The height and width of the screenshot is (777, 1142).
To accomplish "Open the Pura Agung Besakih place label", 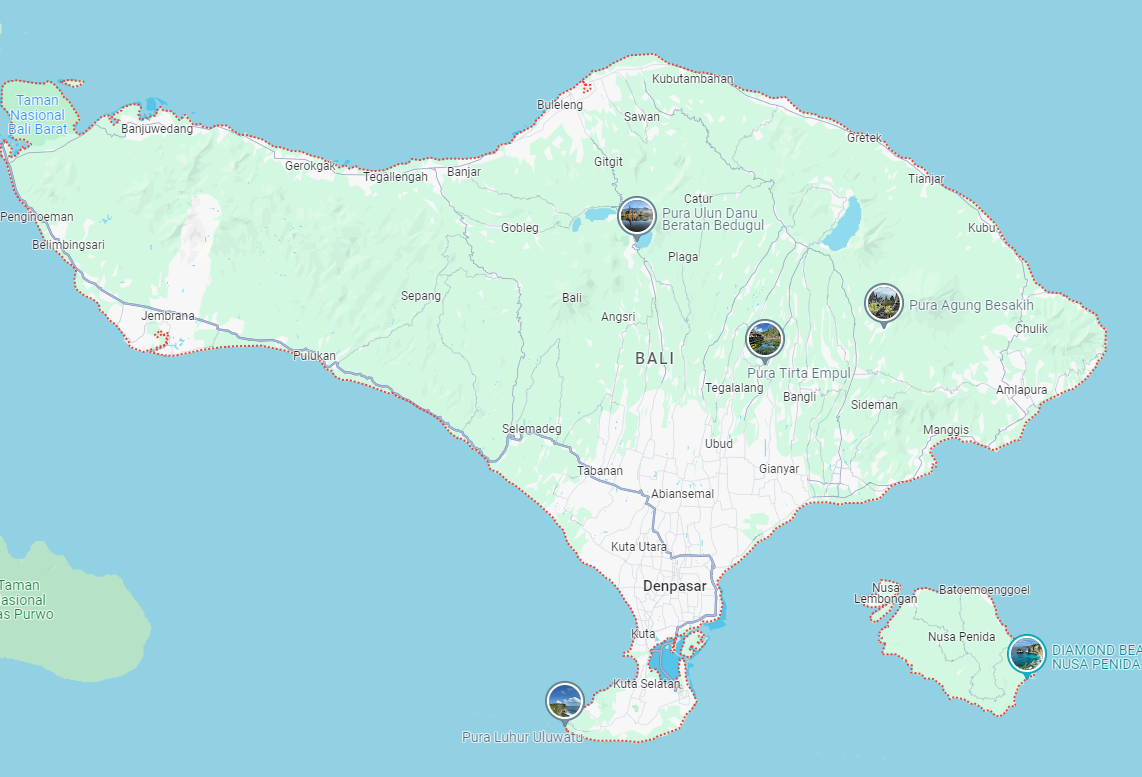I will point(971,305).
